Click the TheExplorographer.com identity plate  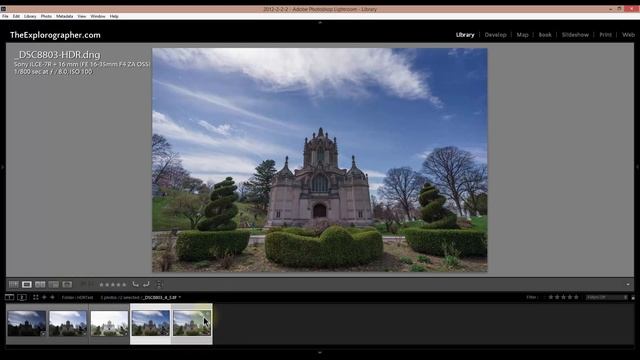55,35
